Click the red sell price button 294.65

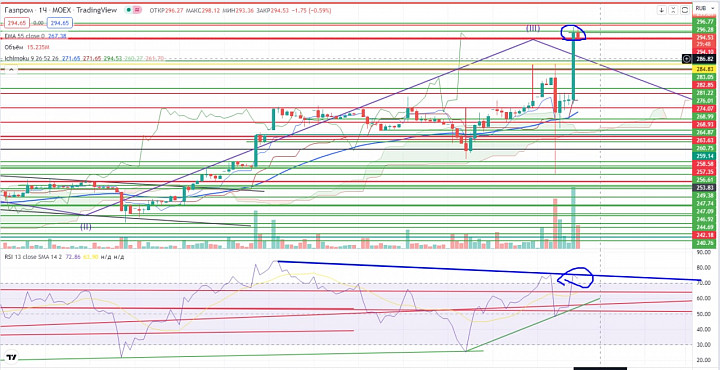17,22
